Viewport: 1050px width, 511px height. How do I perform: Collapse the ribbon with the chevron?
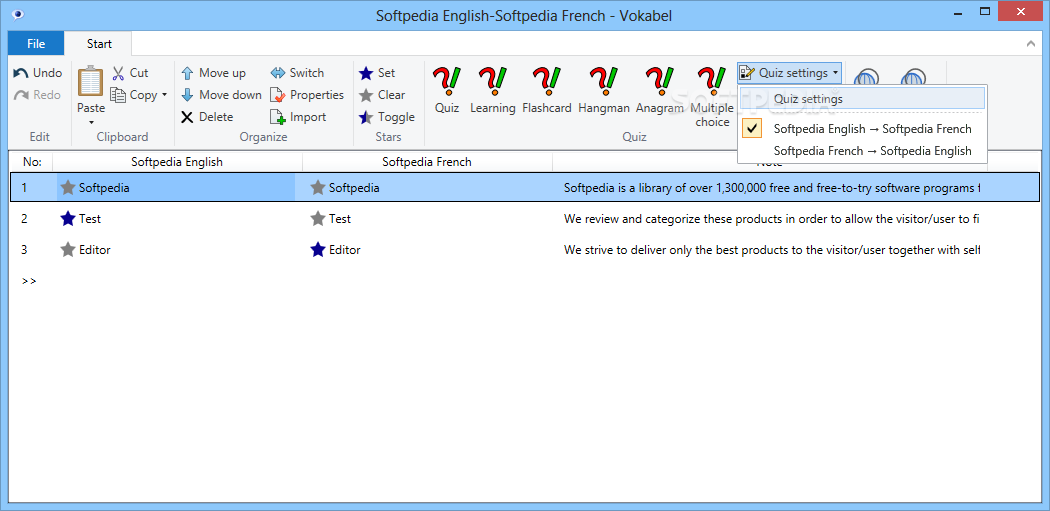(x=1031, y=44)
